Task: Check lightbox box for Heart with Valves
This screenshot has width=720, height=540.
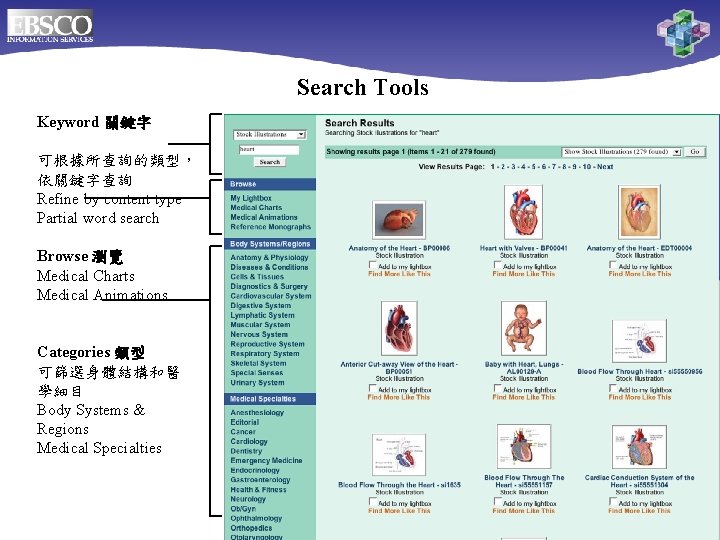Action: pyautogui.click(x=498, y=265)
